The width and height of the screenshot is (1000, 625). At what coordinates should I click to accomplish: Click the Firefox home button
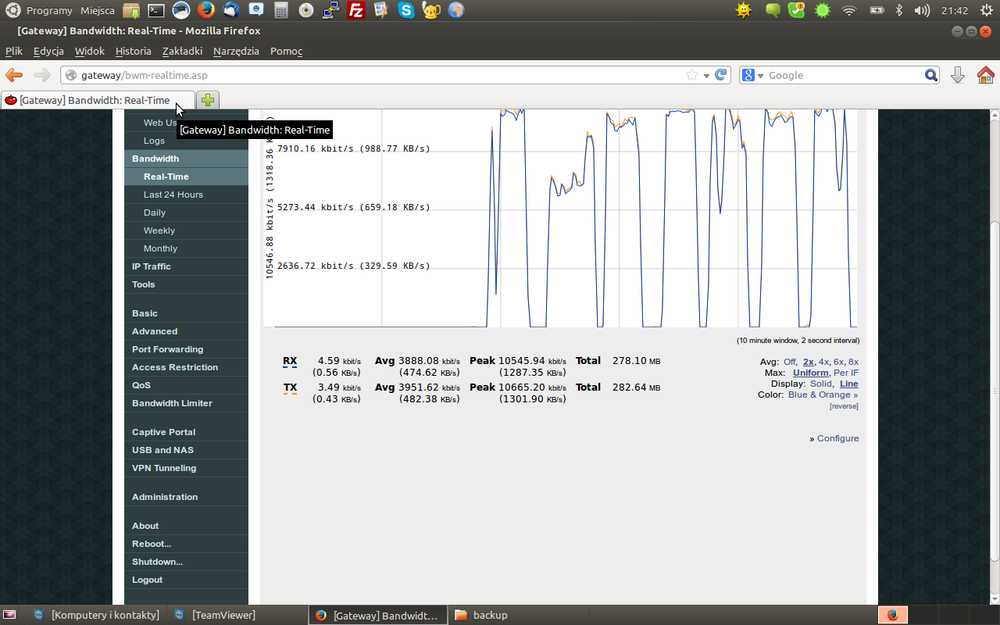[x=985, y=75]
